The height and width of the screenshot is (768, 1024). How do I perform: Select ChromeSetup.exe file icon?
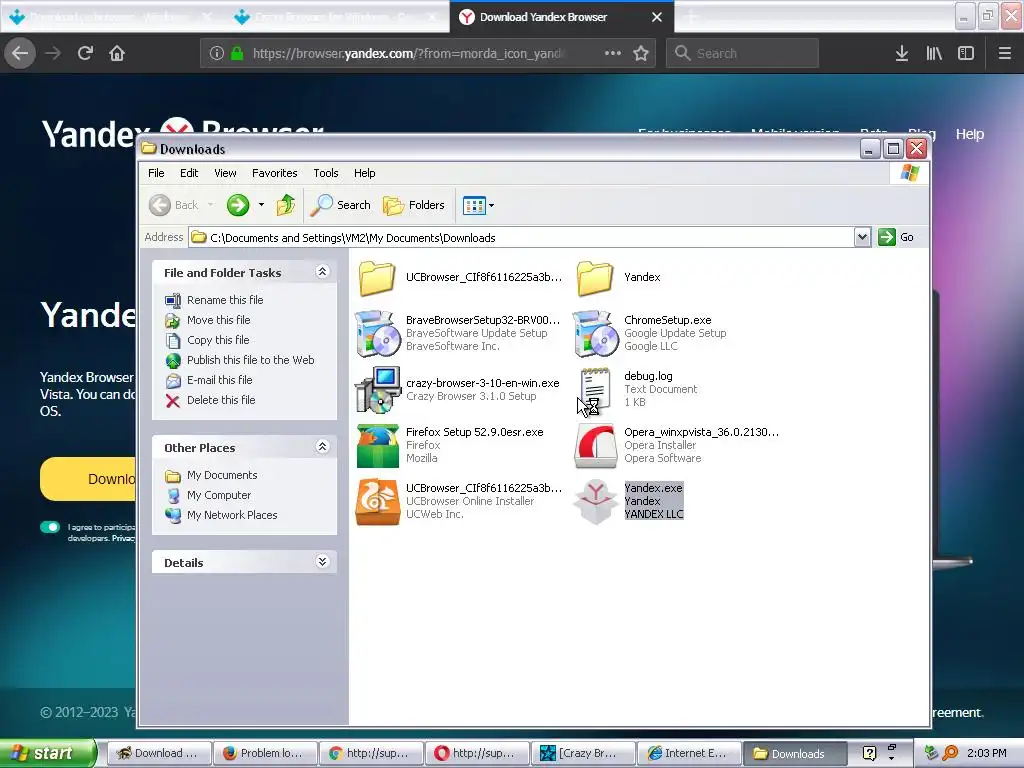595,334
